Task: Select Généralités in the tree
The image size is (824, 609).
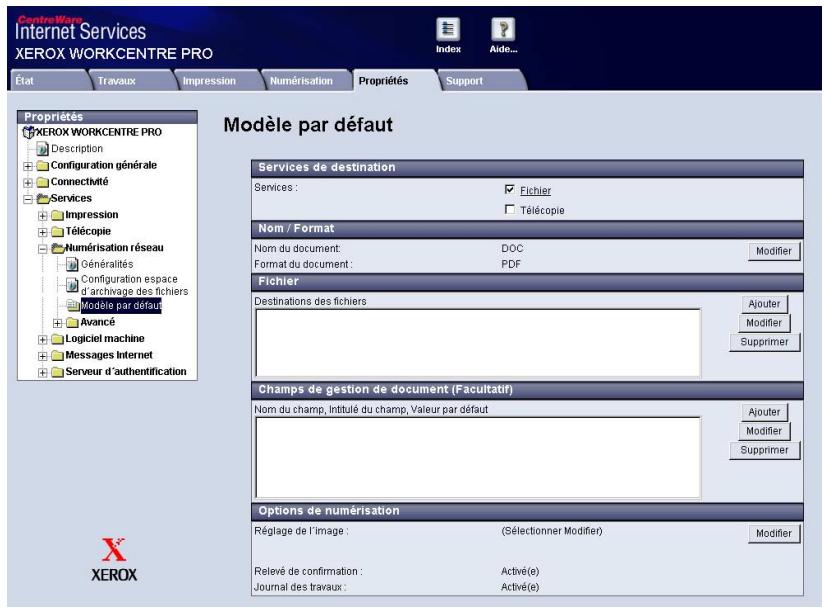Action: click(107, 264)
